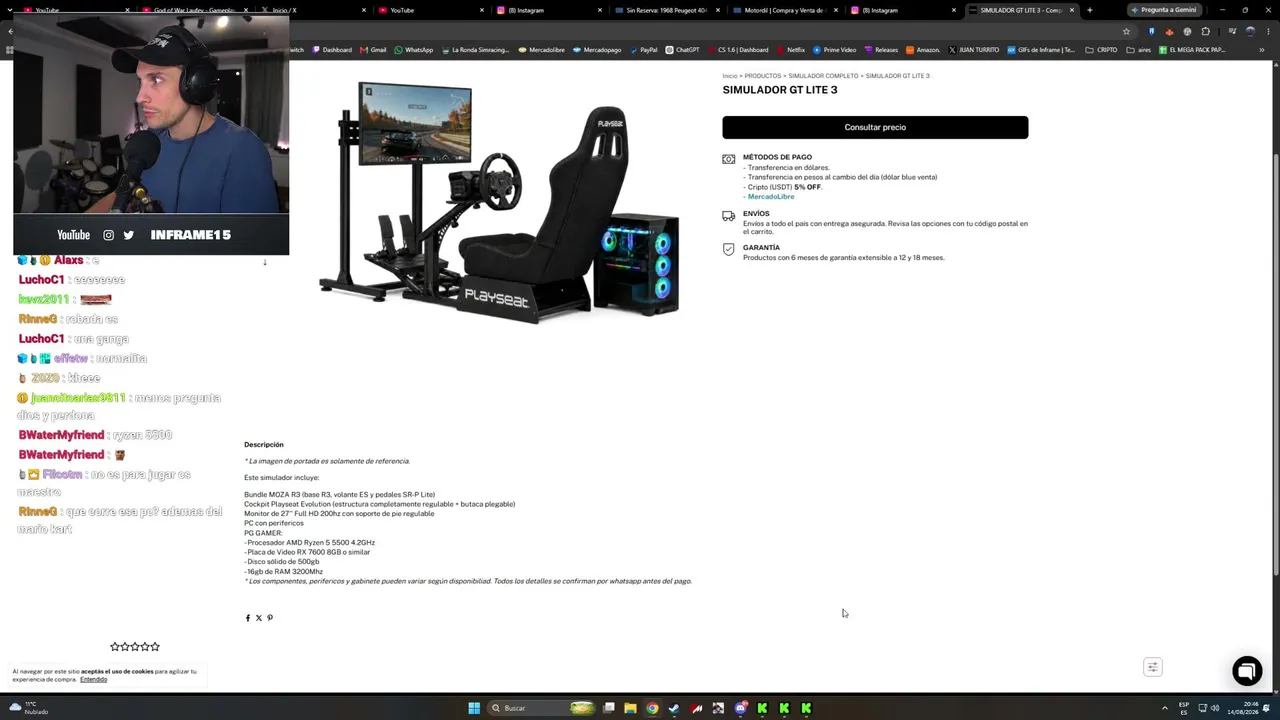
Task: Open File Explorer from taskbar
Action: coord(630,708)
